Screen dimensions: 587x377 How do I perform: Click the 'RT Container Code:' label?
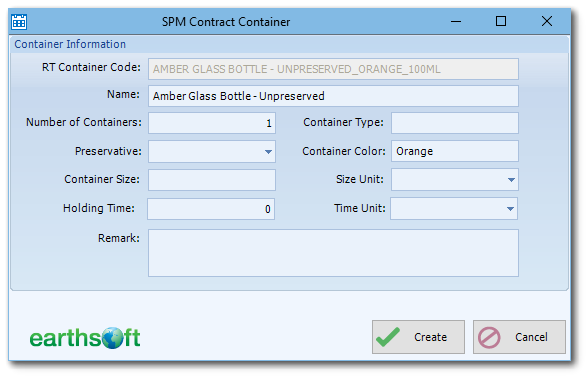91,67
